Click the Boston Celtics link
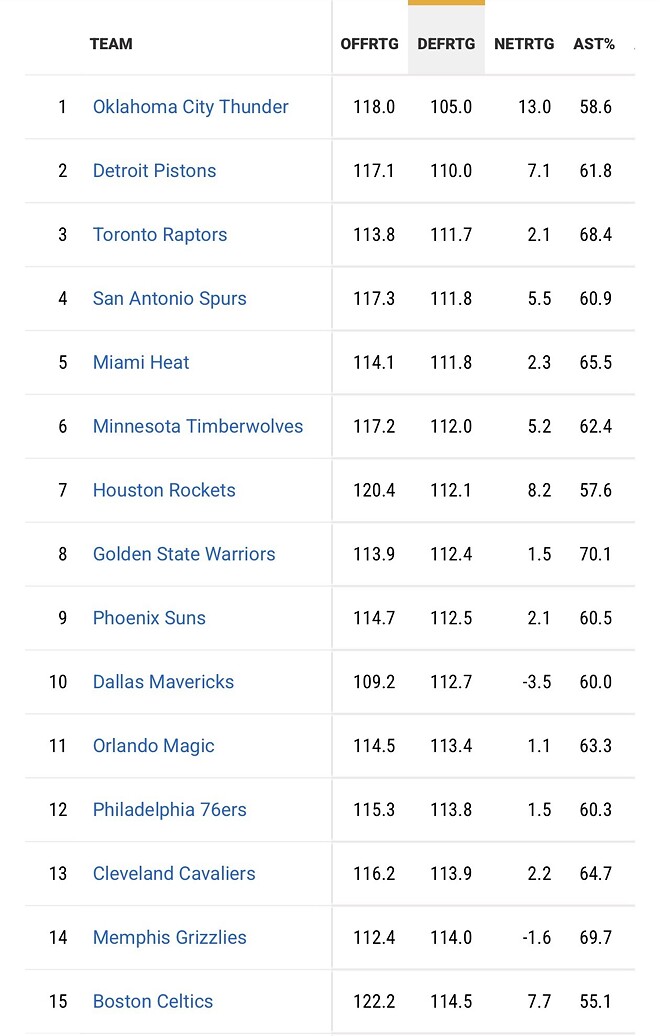Screen dimensions: 660x1036 click(x=153, y=1002)
